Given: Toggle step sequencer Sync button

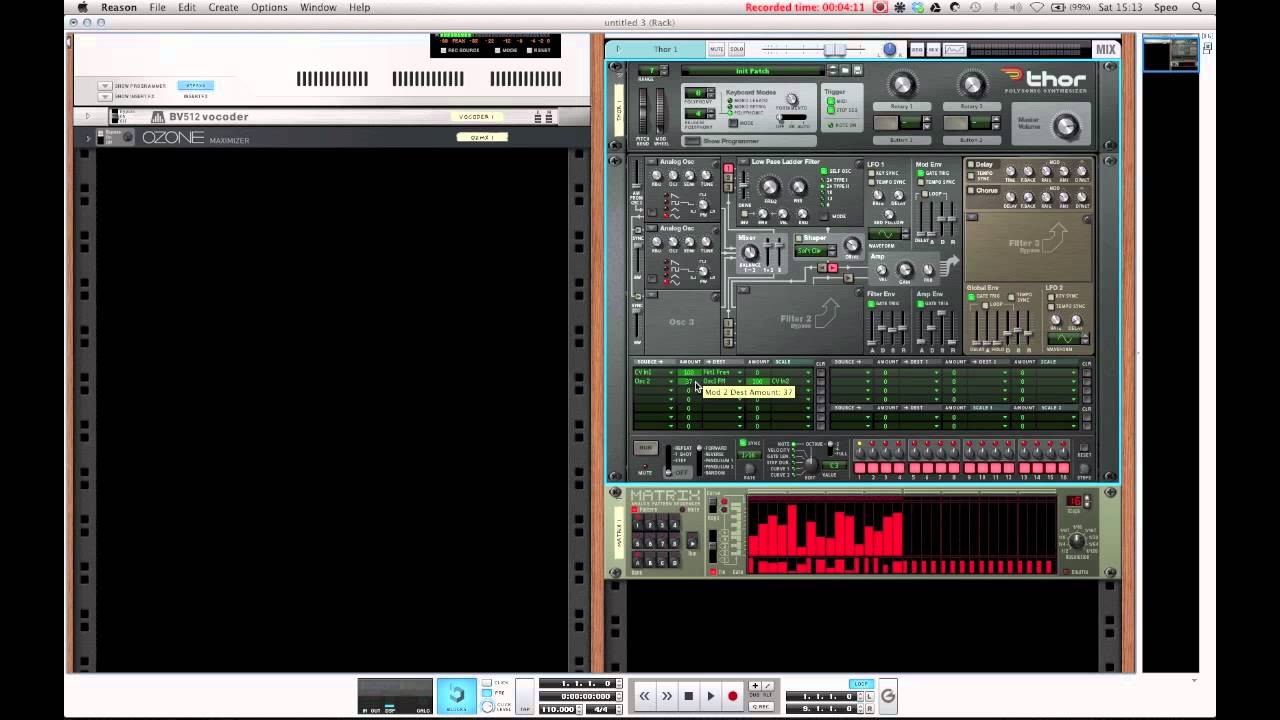Looking at the screenshot, I should (743, 443).
